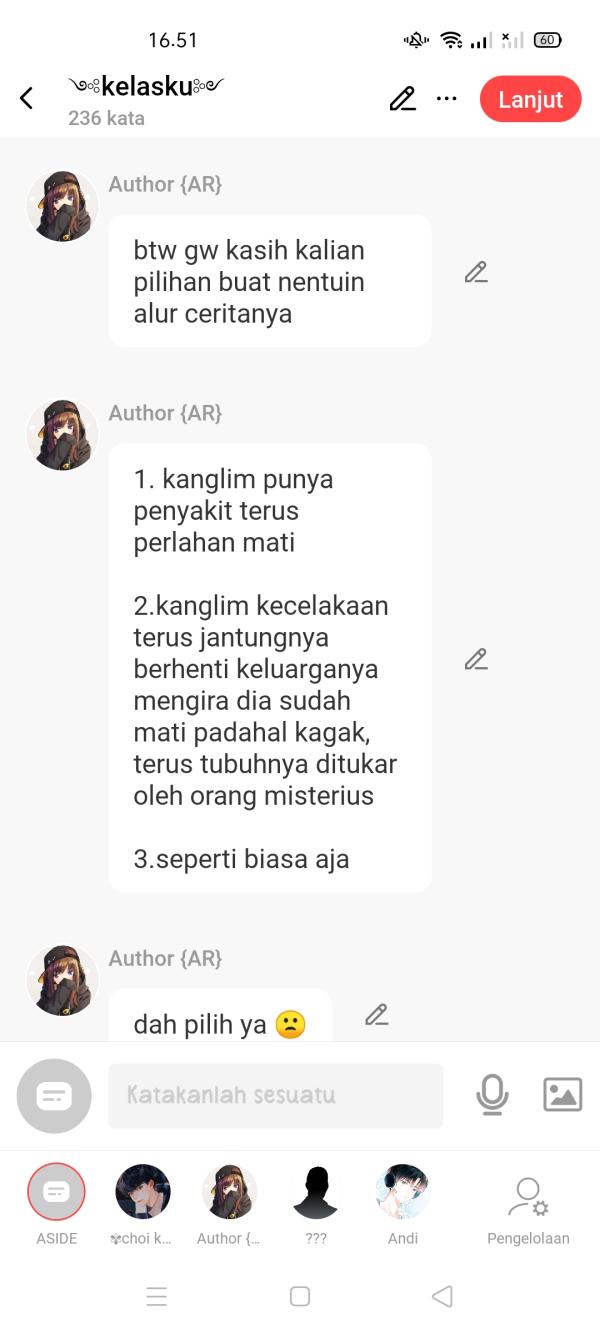This screenshot has width=600, height=1333.
Task: Tap the gray chat bubble button beside input
Action: point(54,1096)
